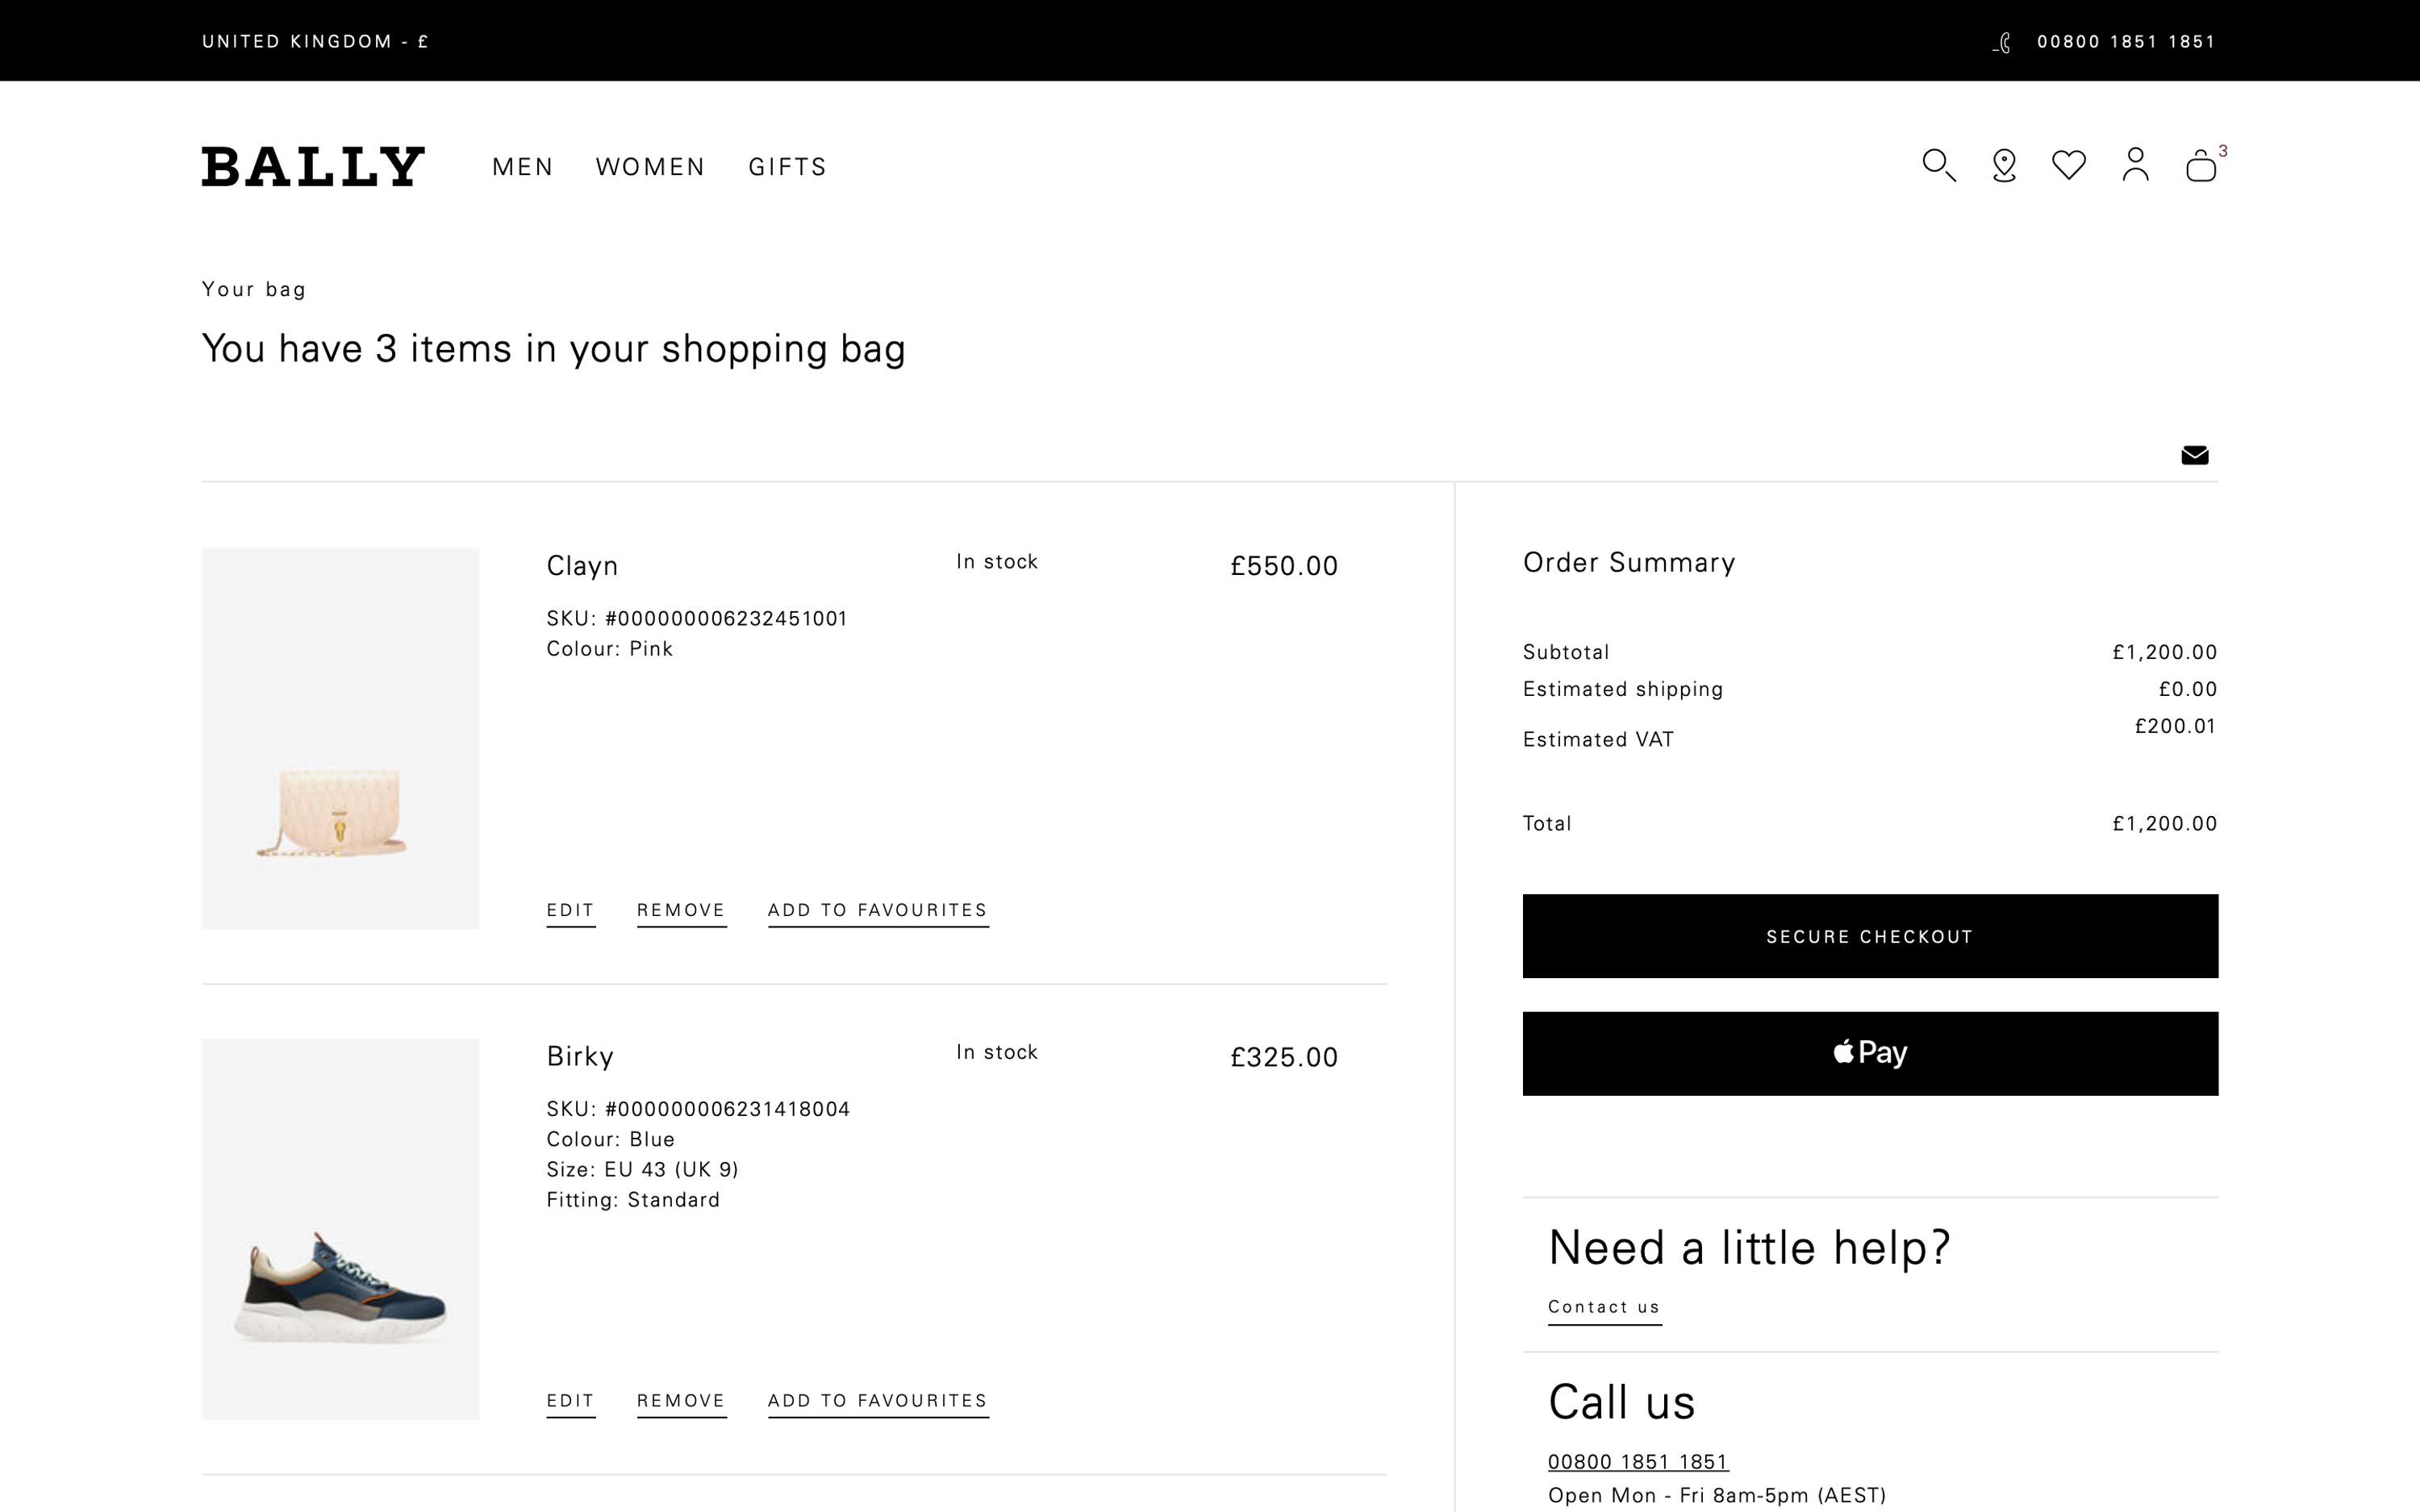Click the Fitting: Standard text
2420x1512 pixels.
click(x=633, y=1199)
